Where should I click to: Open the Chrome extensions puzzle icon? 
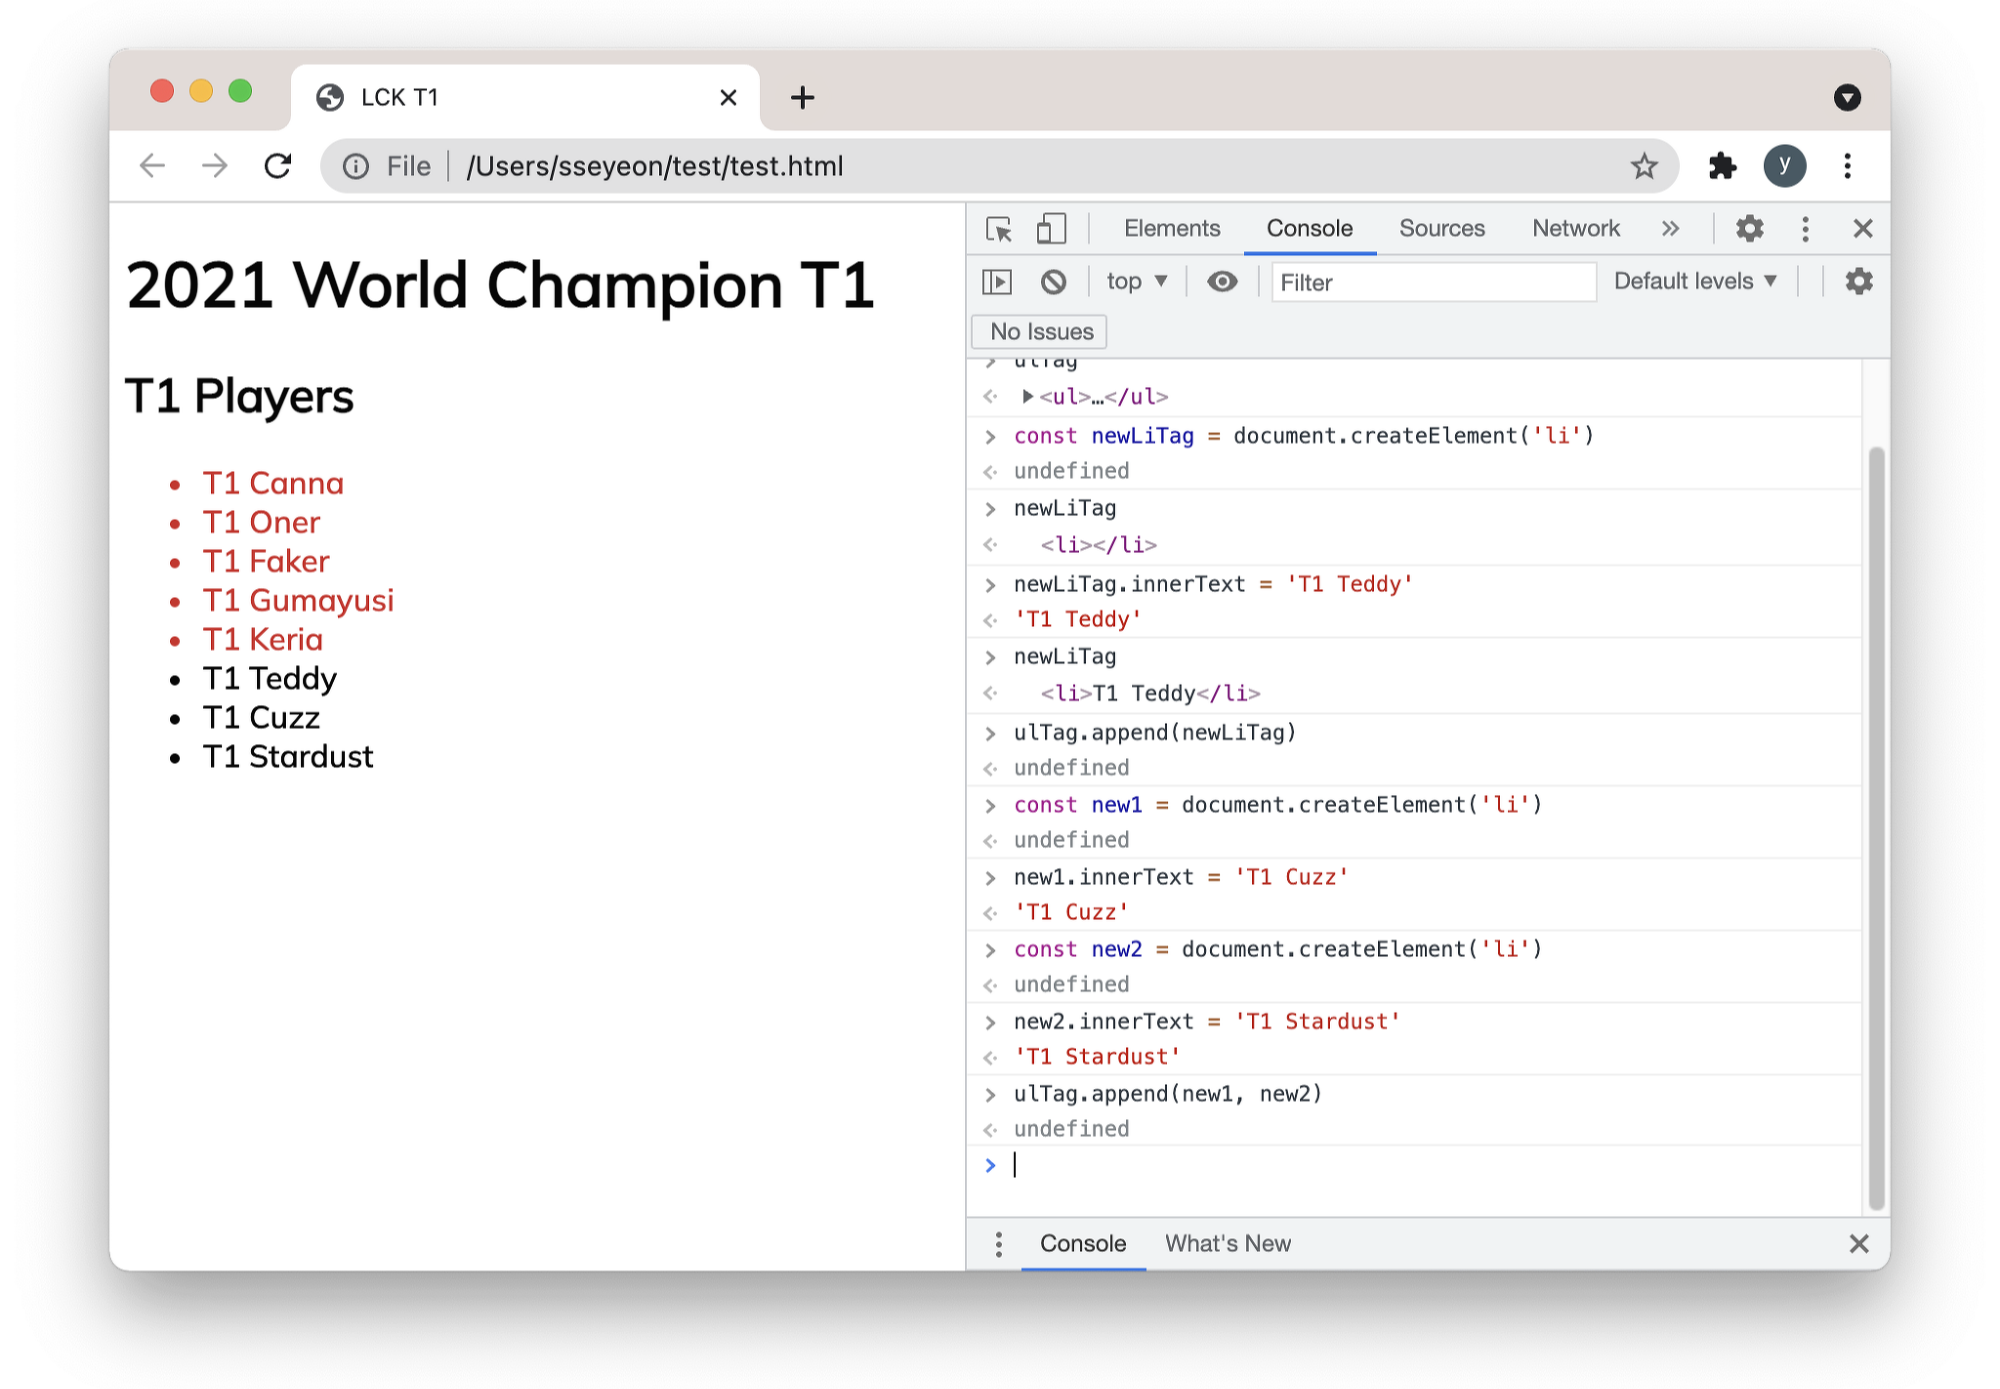click(1722, 166)
